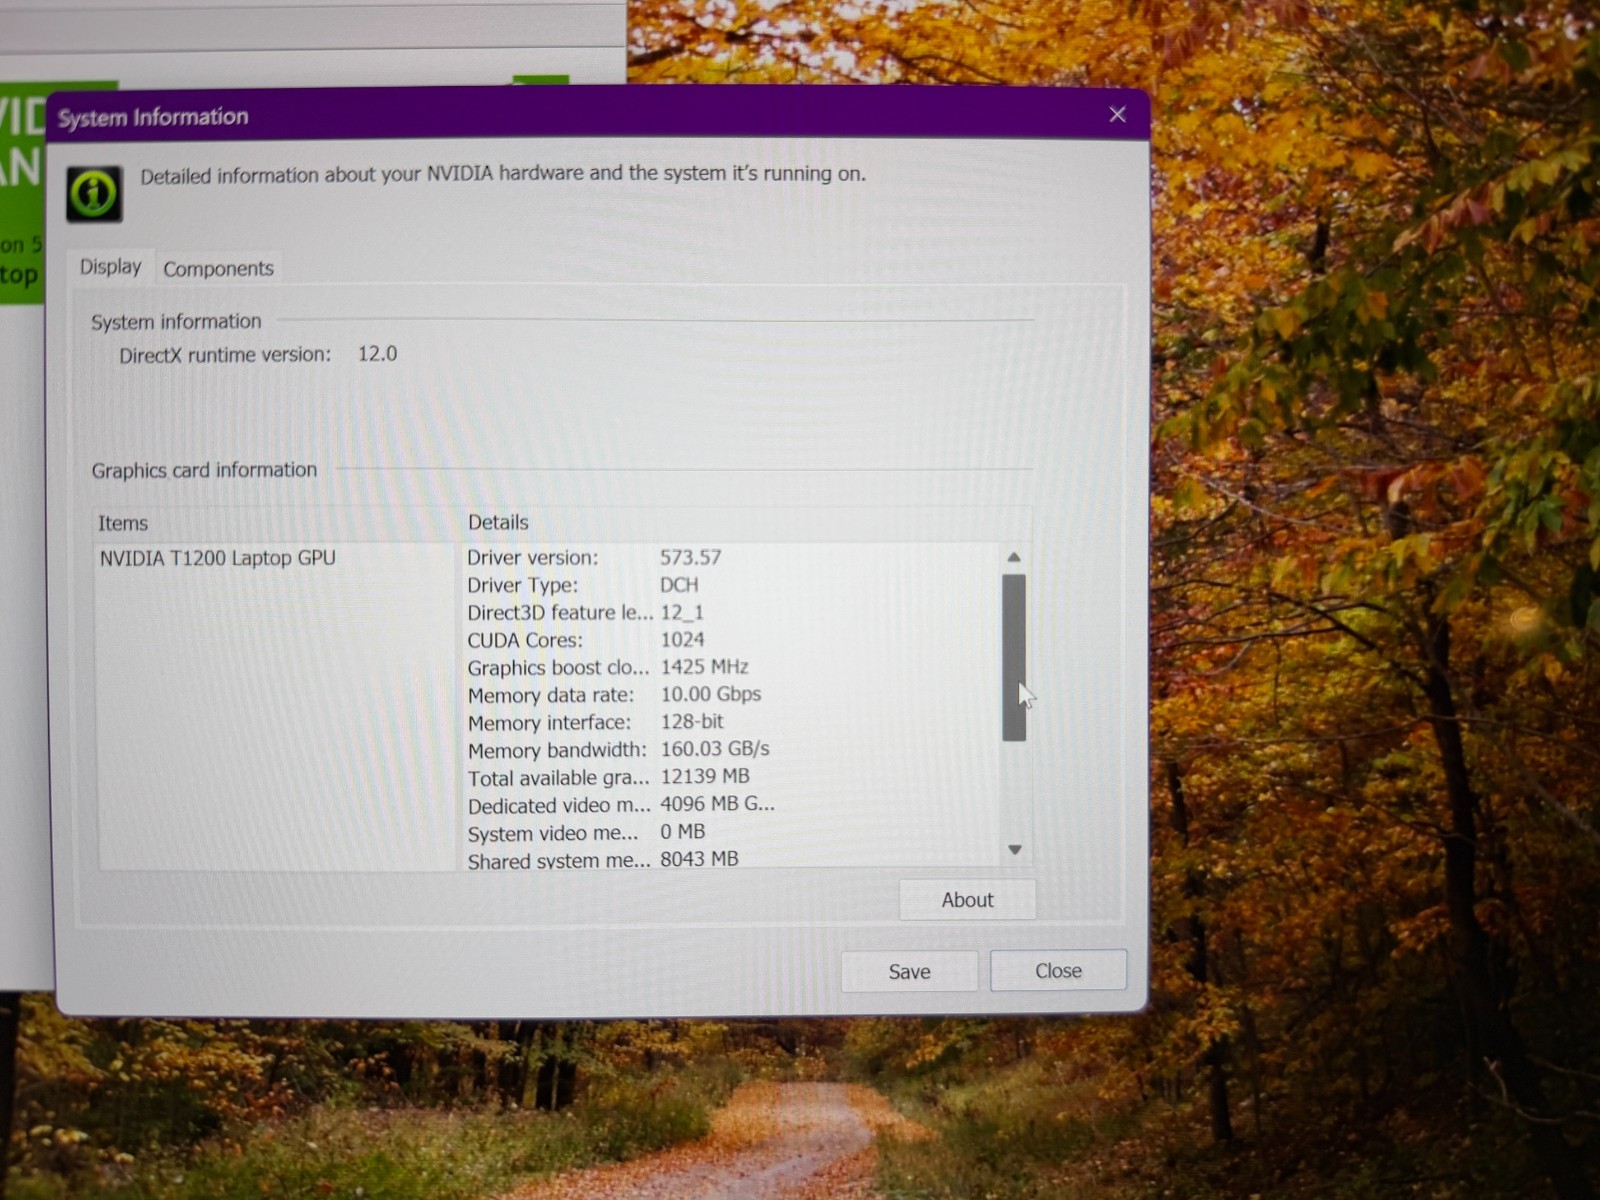Save the system information
This screenshot has height=1200, width=1600.
909,971
